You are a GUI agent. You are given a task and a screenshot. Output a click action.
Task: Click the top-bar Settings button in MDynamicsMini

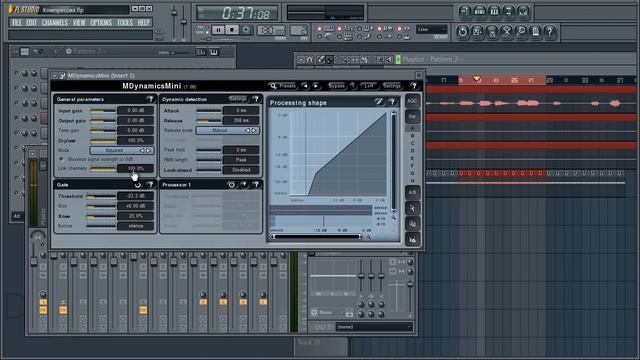click(x=392, y=86)
